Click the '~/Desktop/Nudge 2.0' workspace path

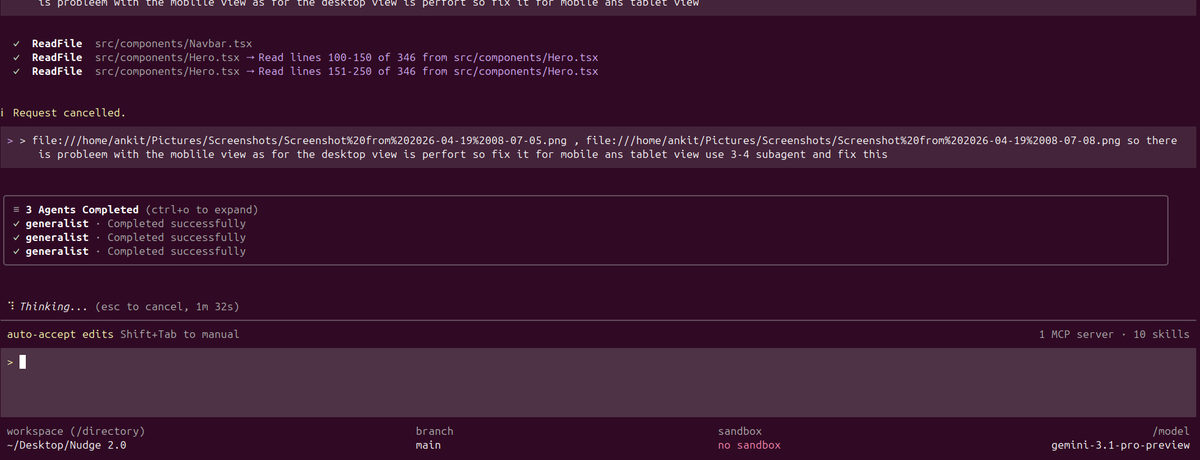pos(66,445)
